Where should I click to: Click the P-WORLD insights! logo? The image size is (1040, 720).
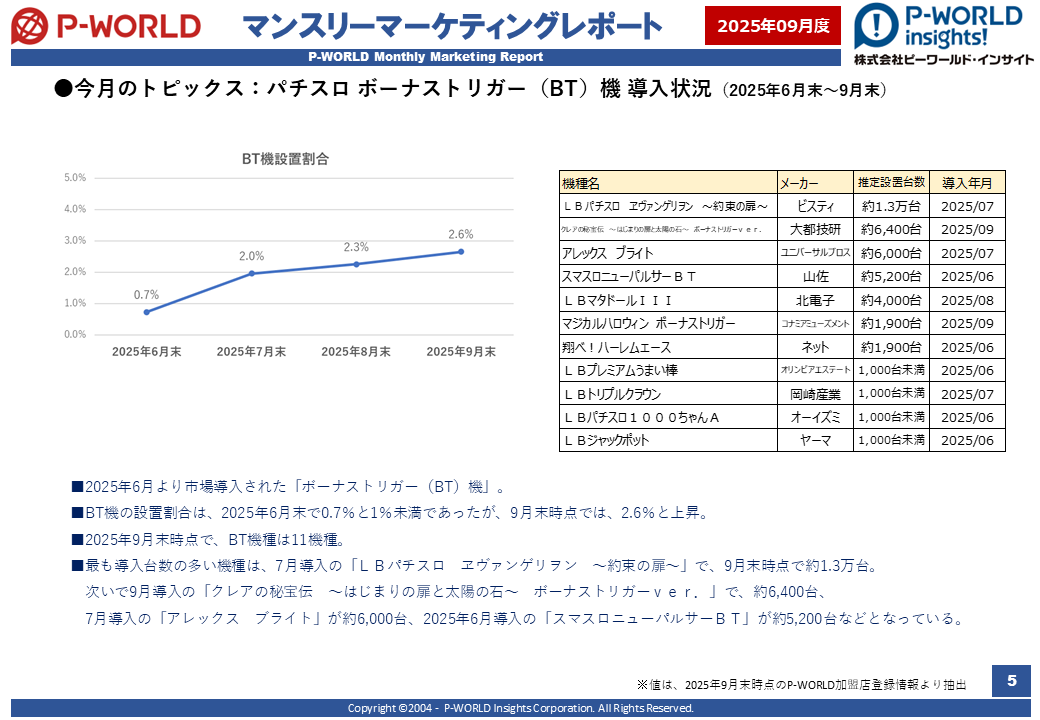tap(944, 34)
